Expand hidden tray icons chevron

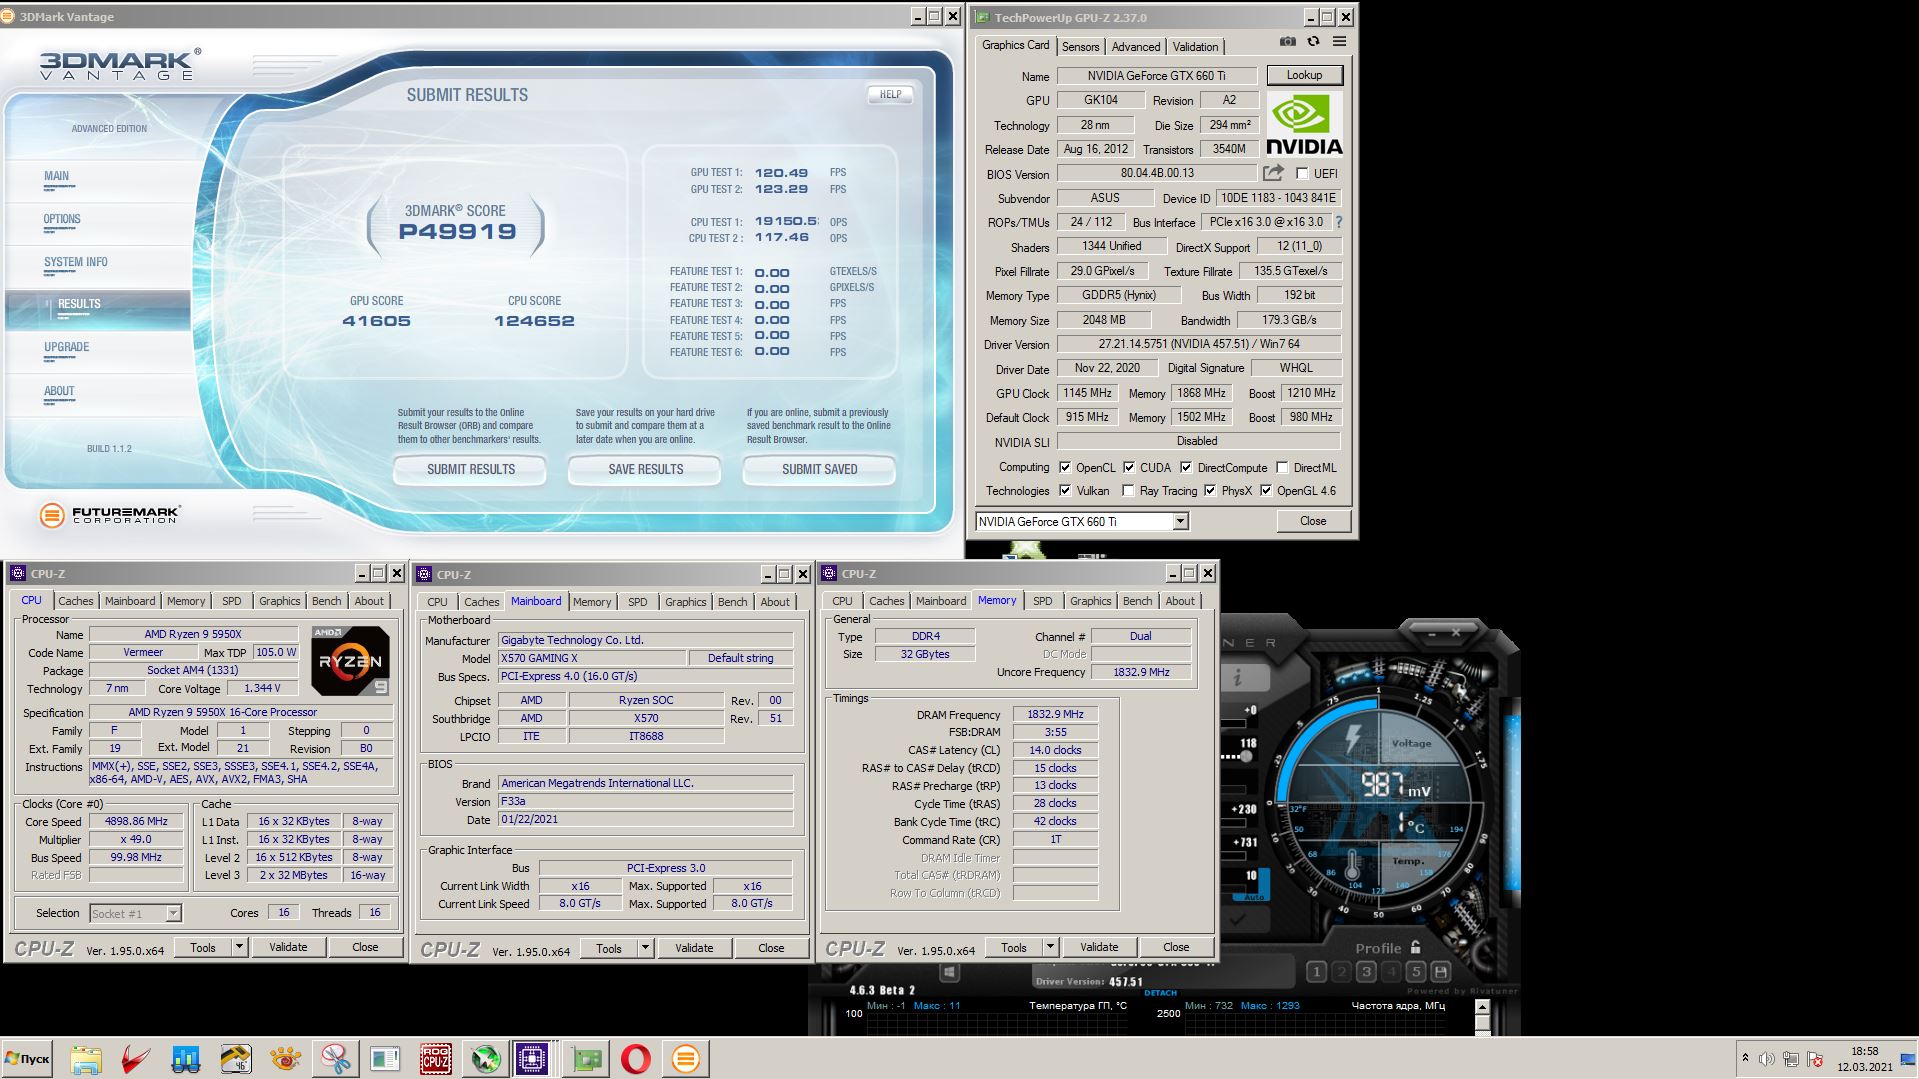(1745, 1058)
